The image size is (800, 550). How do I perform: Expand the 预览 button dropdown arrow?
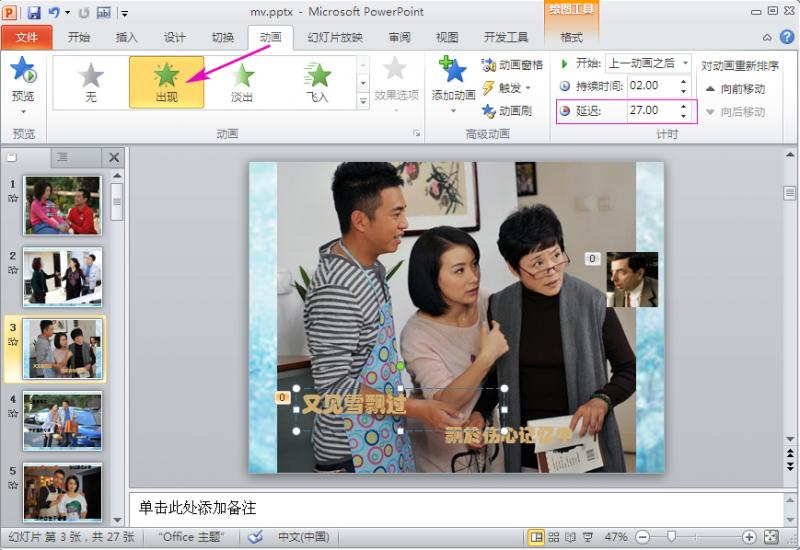click(23, 111)
